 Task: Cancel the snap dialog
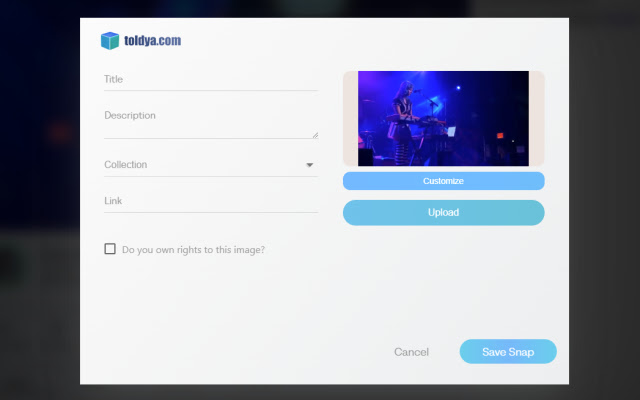click(x=411, y=352)
